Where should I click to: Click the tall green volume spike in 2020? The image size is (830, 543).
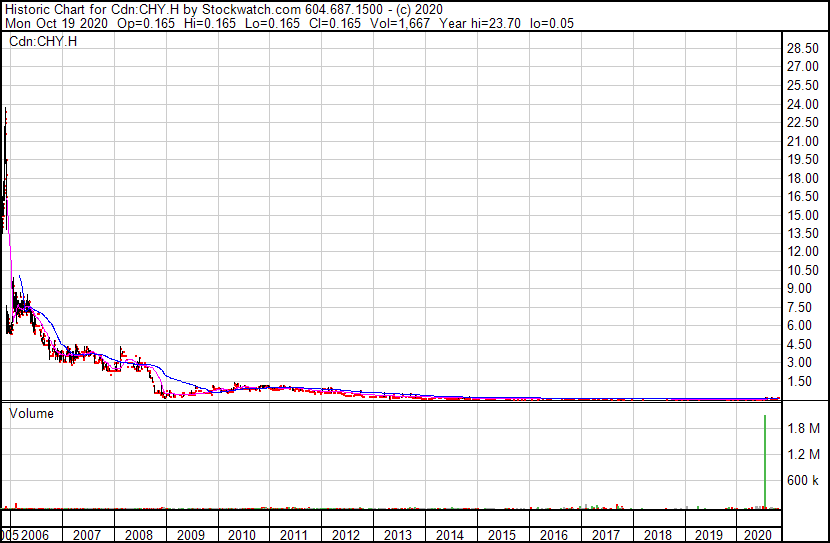pyautogui.click(x=765, y=460)
